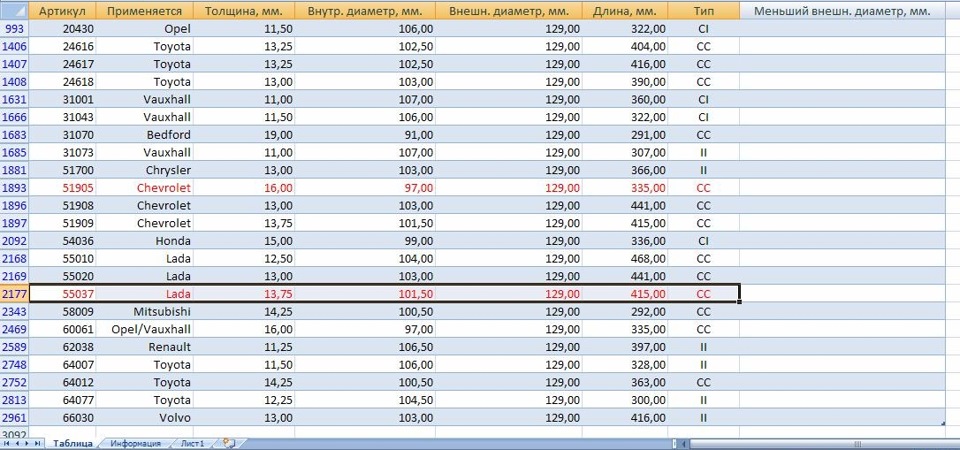Click the Bedford cell
This screenshot has width=960, height=450.
click(x=144, y=135)
